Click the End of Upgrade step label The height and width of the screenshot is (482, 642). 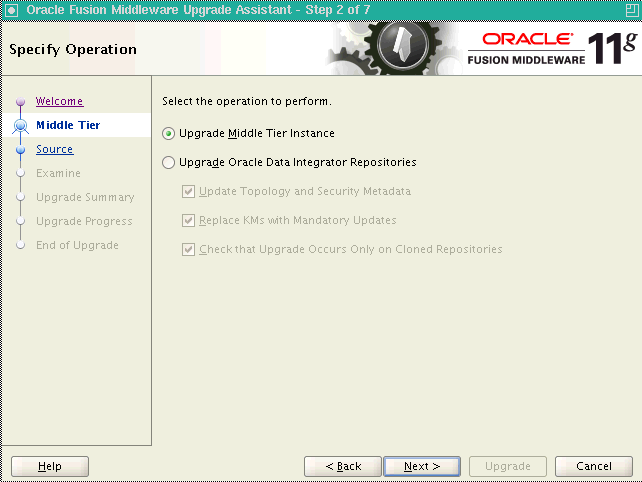[77, 245]
